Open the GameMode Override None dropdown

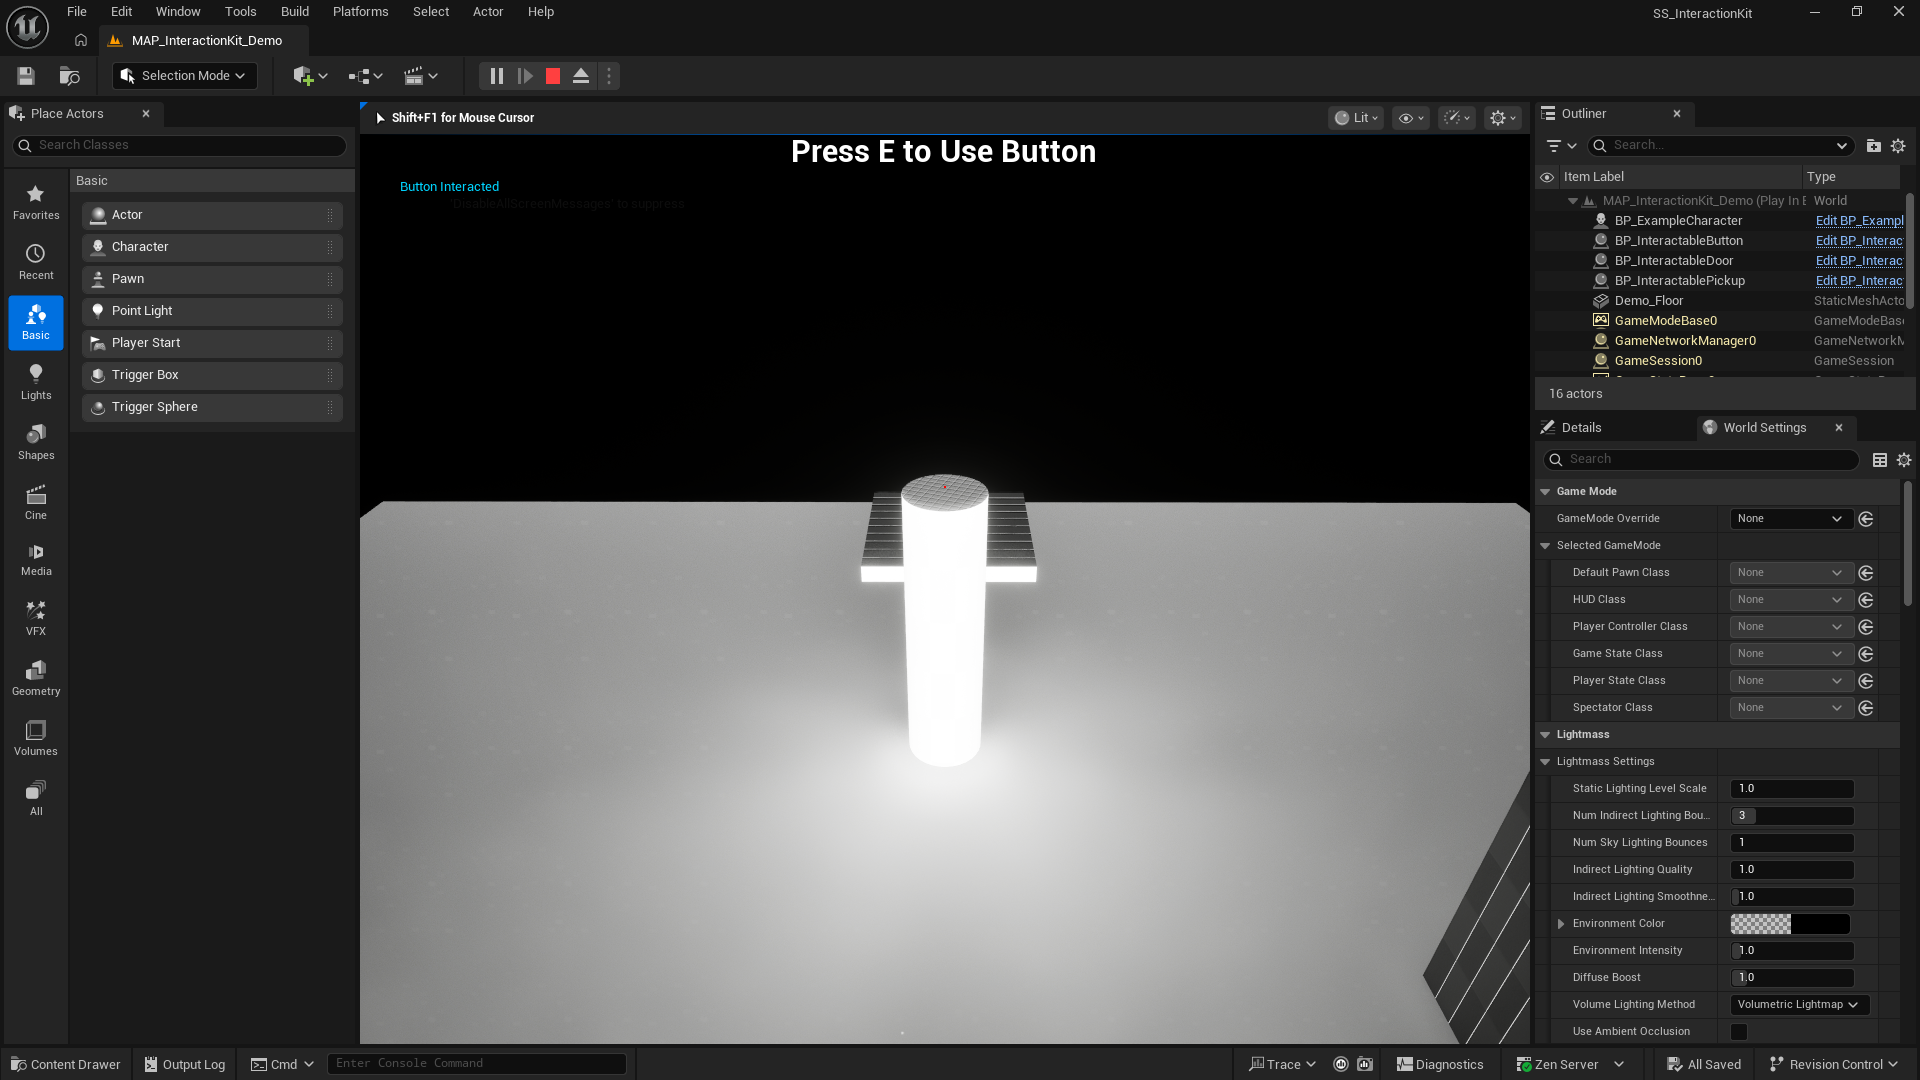(x=1790, y=519)
